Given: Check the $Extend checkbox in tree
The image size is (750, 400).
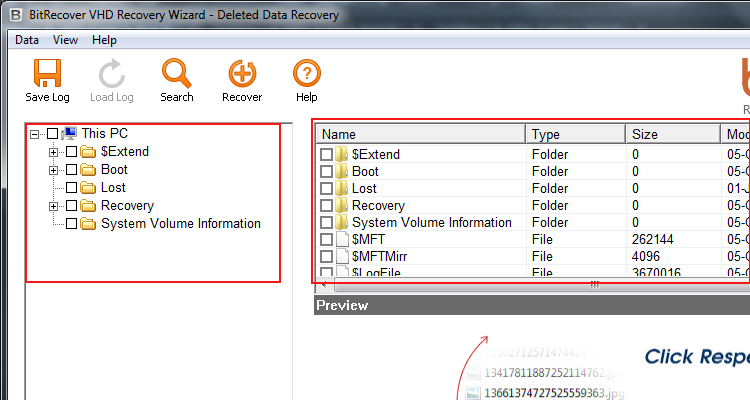Looking at the screenshot, I should [x=71, y=152].
